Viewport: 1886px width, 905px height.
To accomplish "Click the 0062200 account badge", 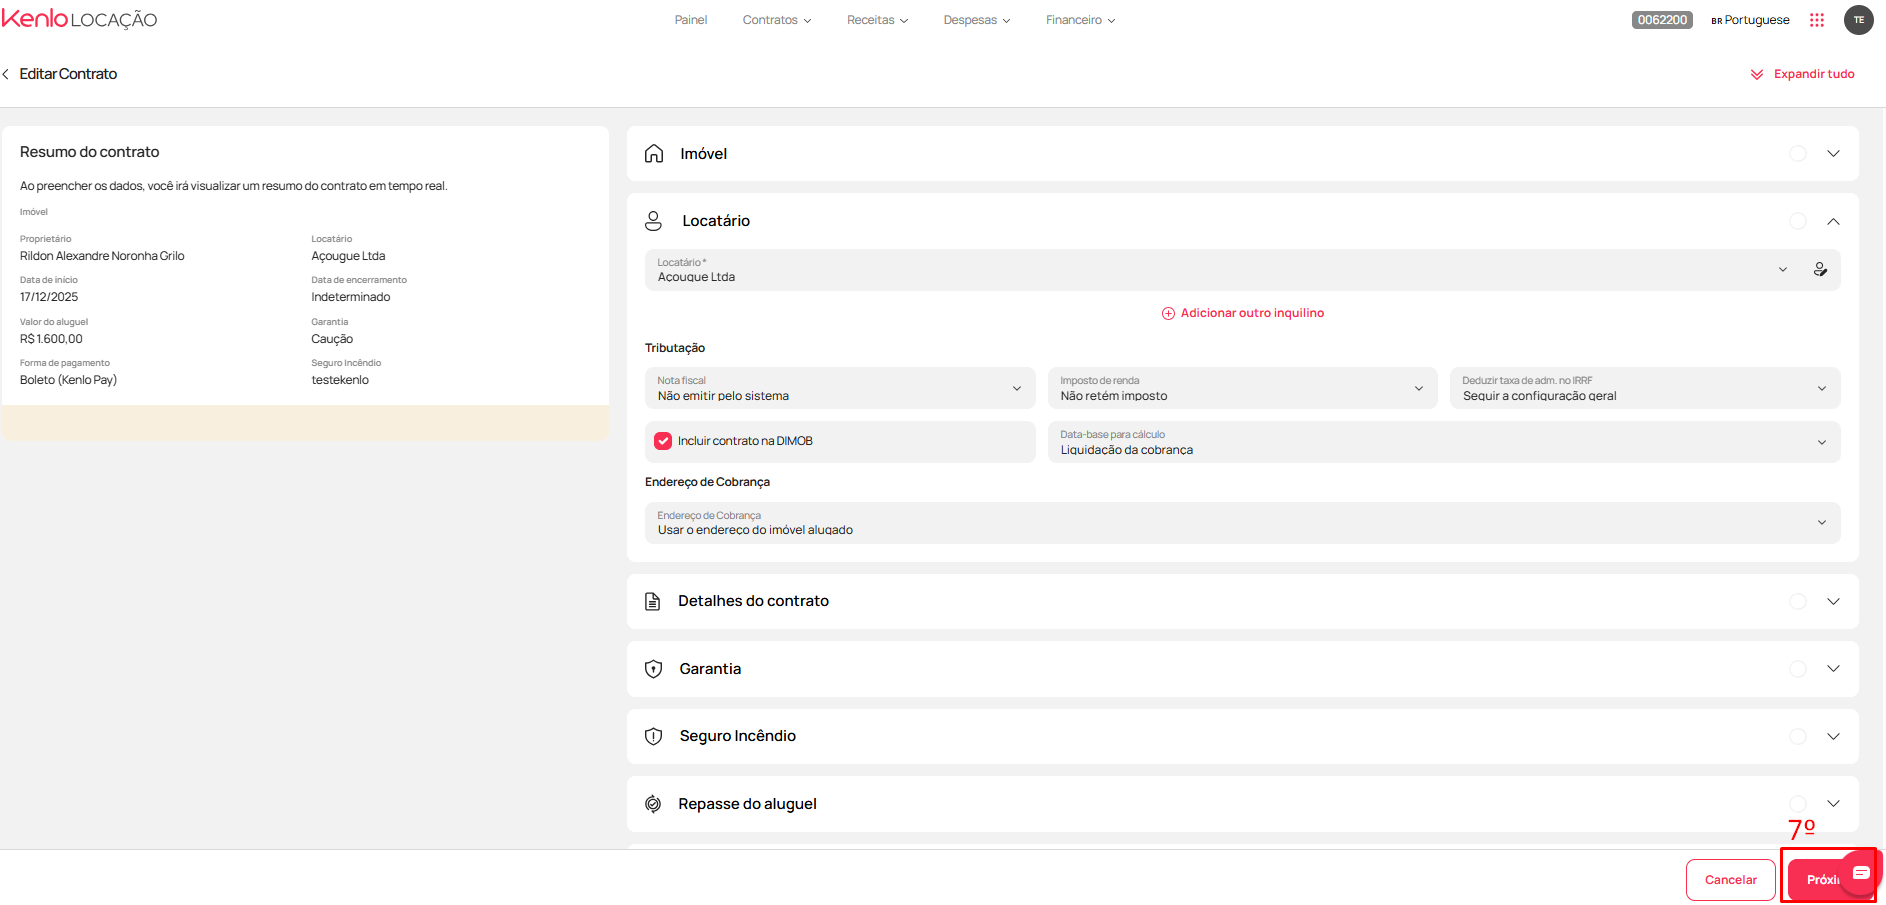I will pos(1662,20).
